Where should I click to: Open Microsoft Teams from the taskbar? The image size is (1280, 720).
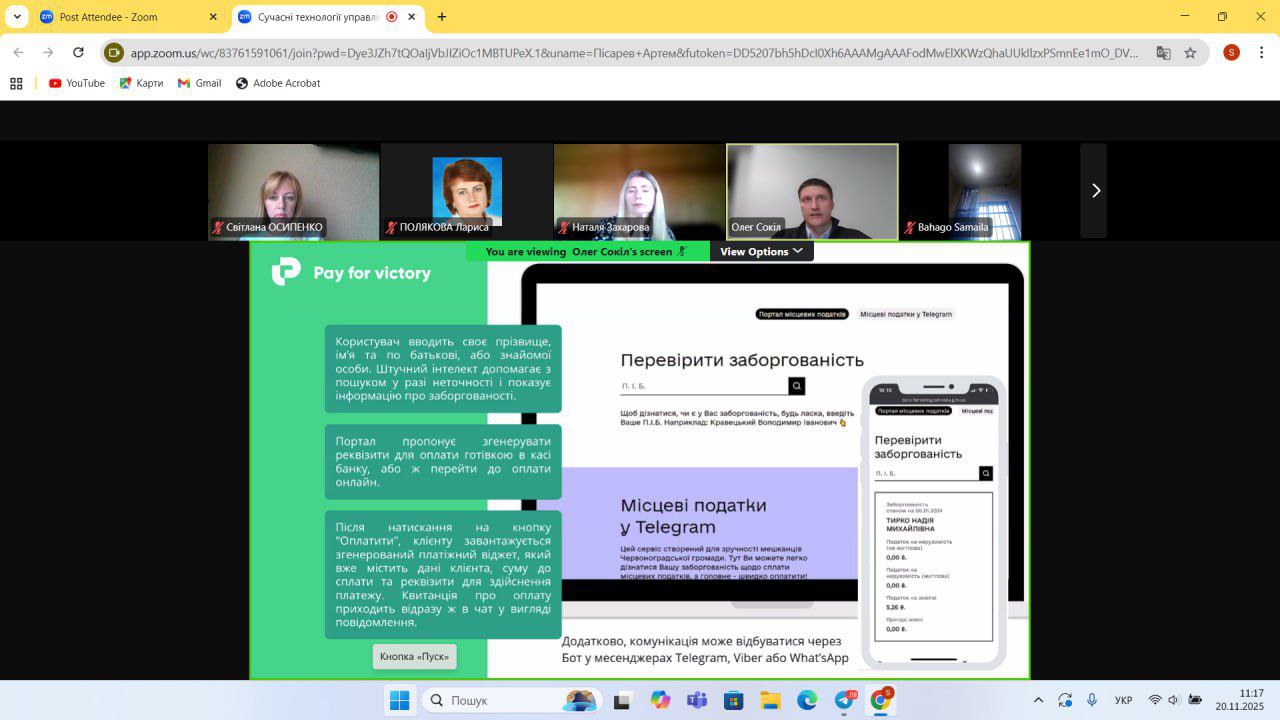[x=697, y=700]
